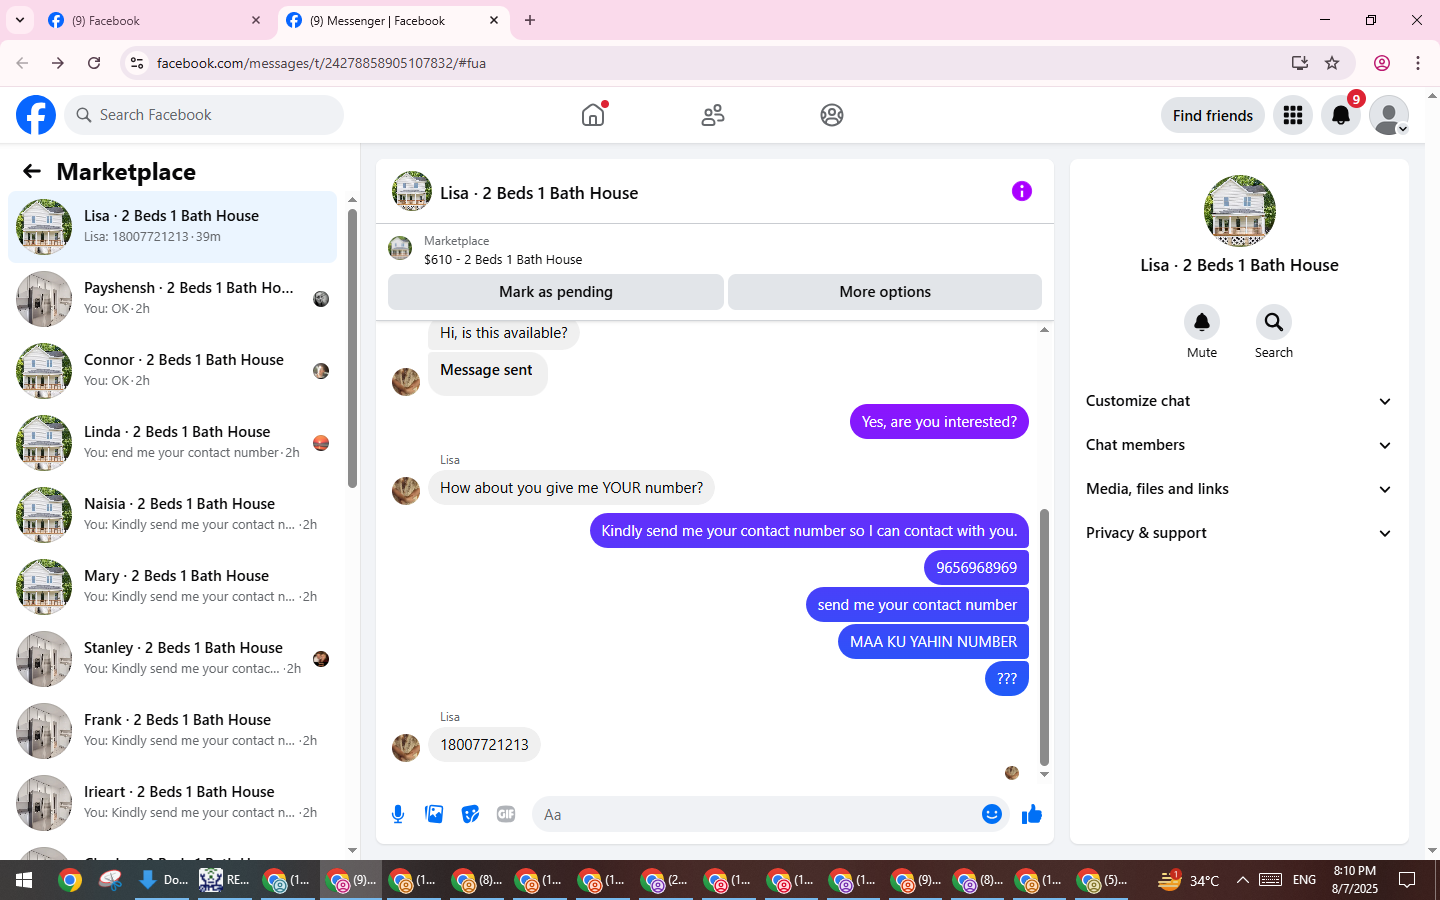Click the Find friends button
This screenshot has width=1440, height=900.
point(1213,115)
